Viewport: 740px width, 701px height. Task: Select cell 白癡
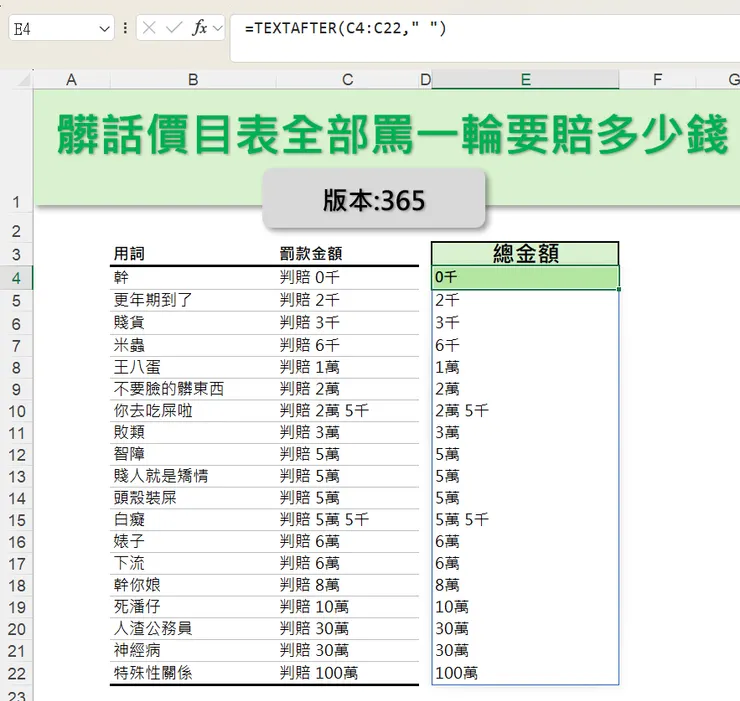(193, 520)
